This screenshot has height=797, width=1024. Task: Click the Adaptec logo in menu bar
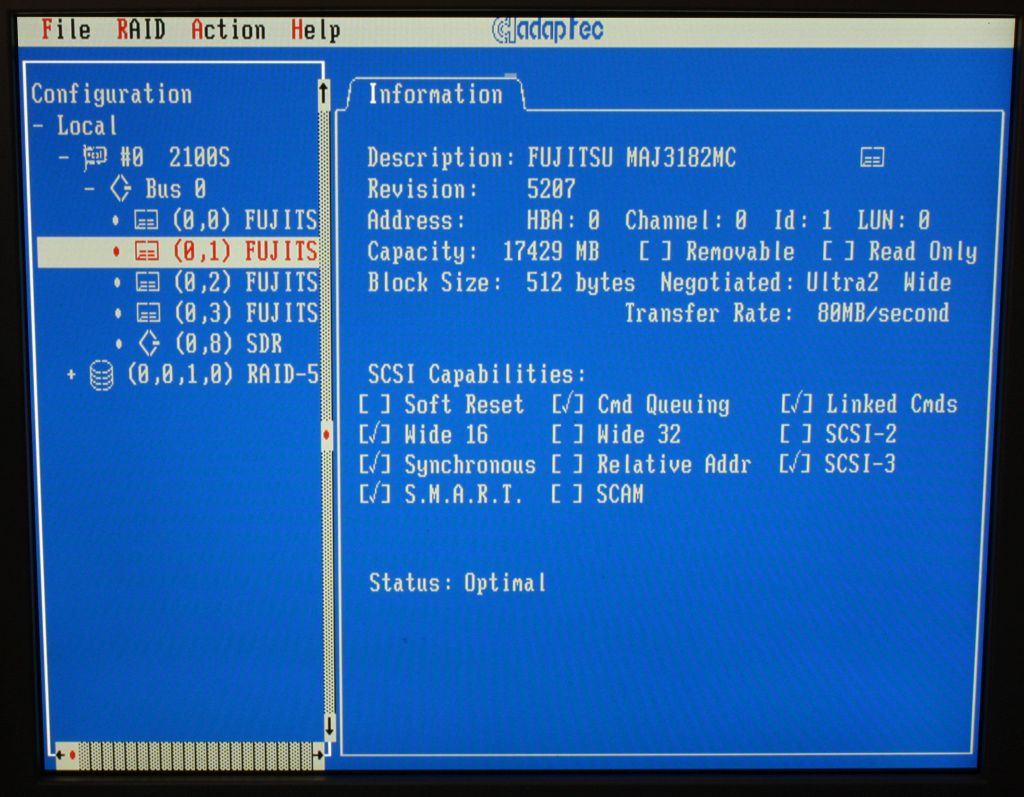(x=547, y=29)
